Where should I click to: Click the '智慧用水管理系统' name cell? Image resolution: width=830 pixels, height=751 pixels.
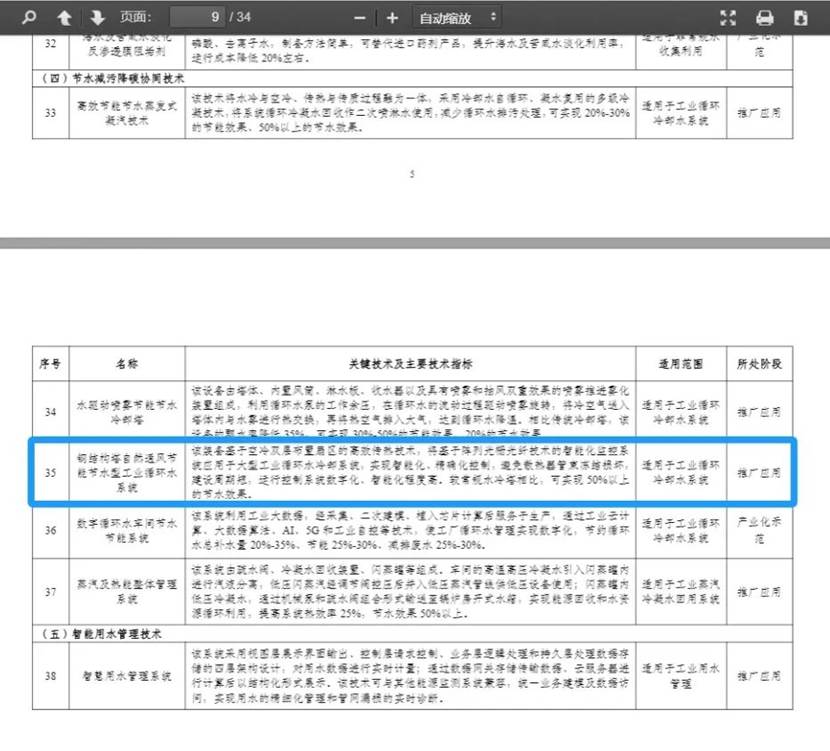coord(127,676)
